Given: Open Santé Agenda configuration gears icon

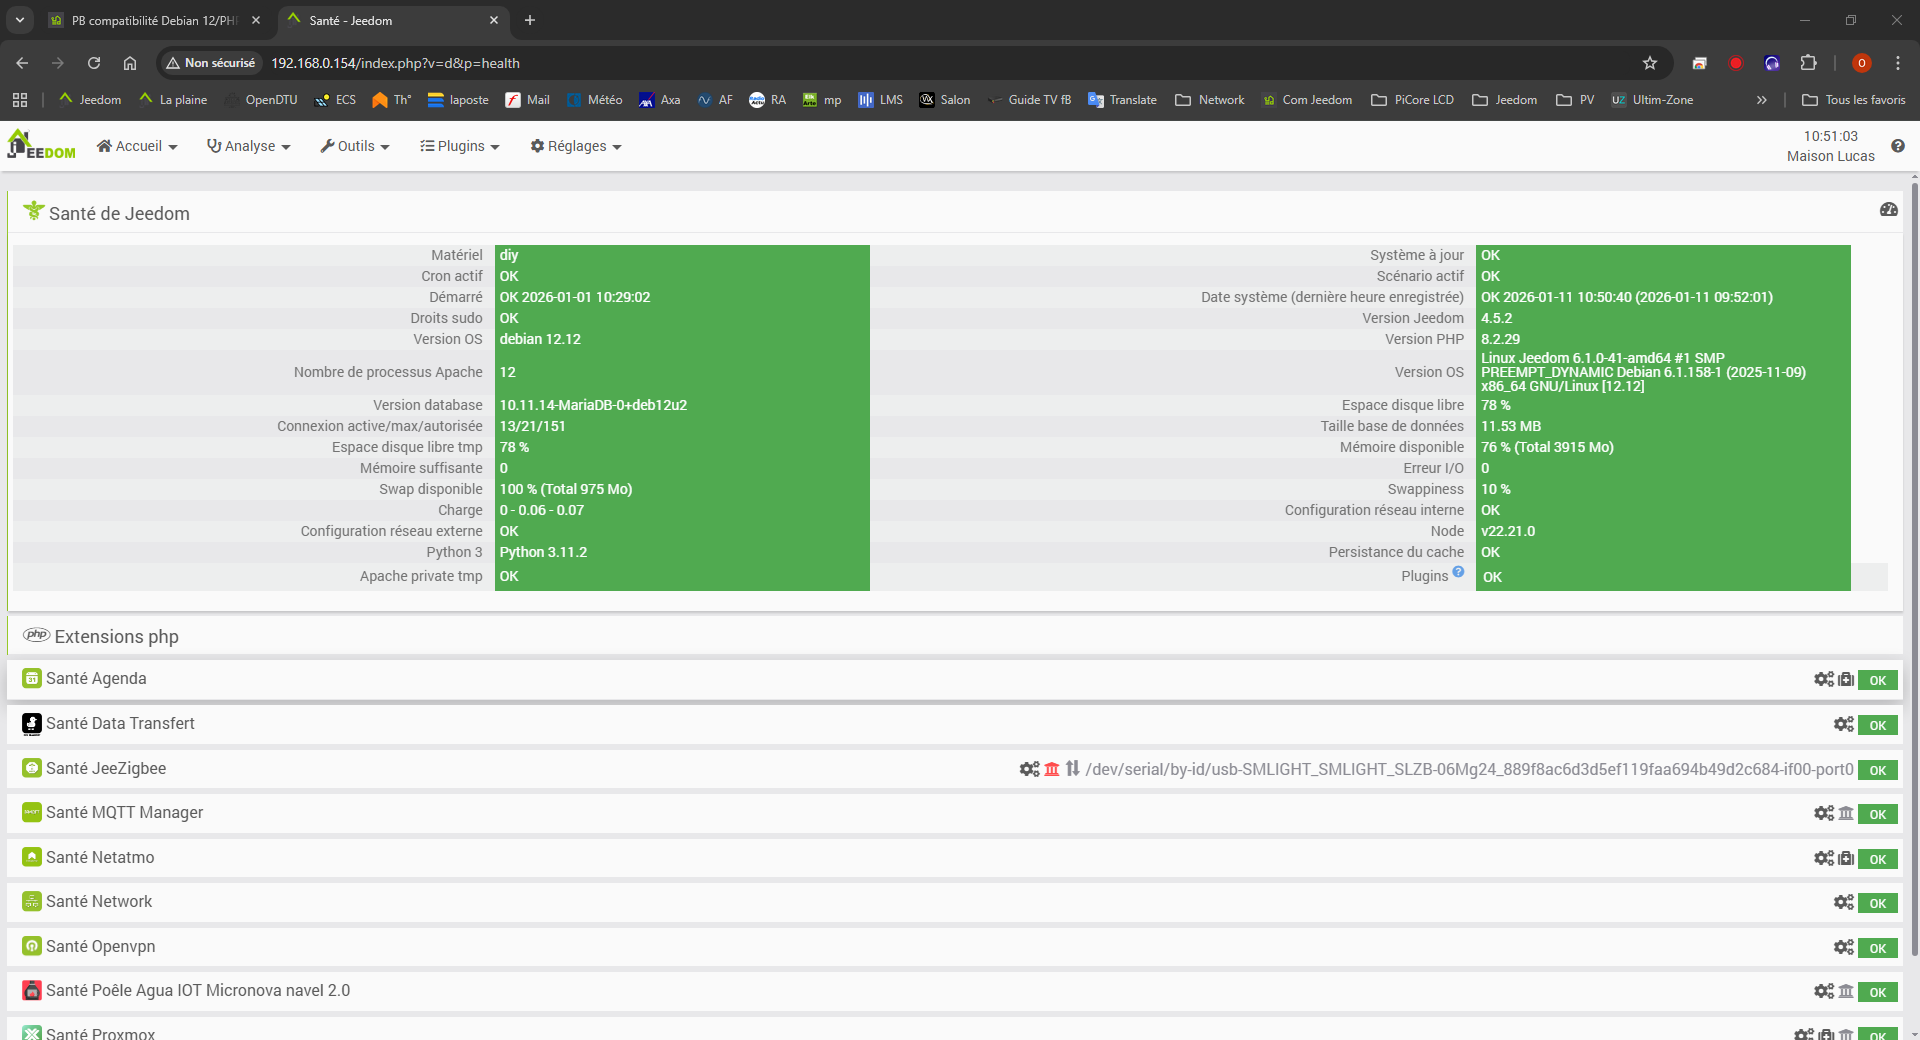Looking at the screenshot, I should (1824, 680).
